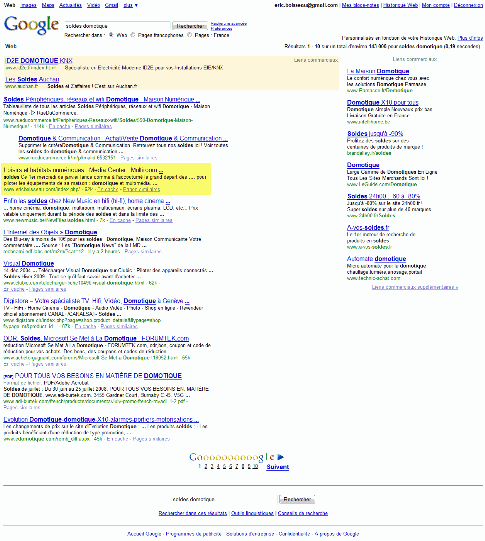The height and width of the screenshot is (541, 485).
Task: Open Evolution Domotique X10 alarmes result
Action: [101, 420]
